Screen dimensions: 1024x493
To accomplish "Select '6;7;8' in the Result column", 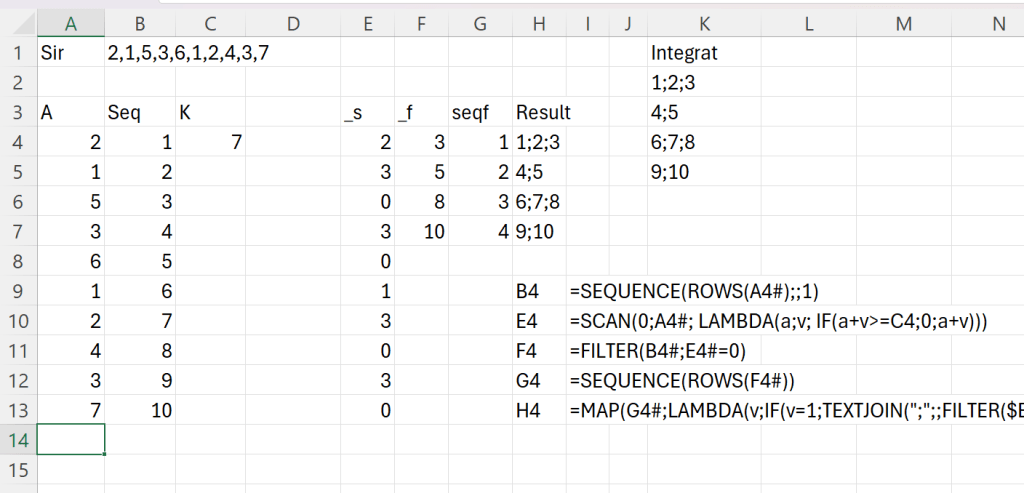I will pos(538,202).
